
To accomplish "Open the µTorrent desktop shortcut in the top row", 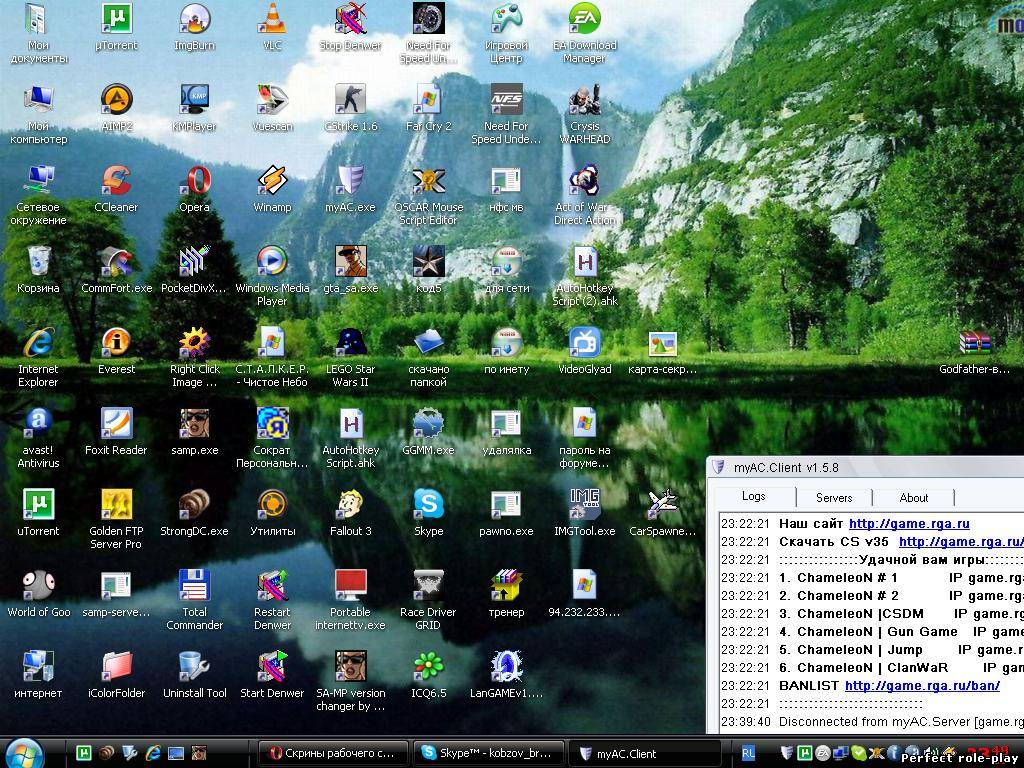I will [116, 27].
